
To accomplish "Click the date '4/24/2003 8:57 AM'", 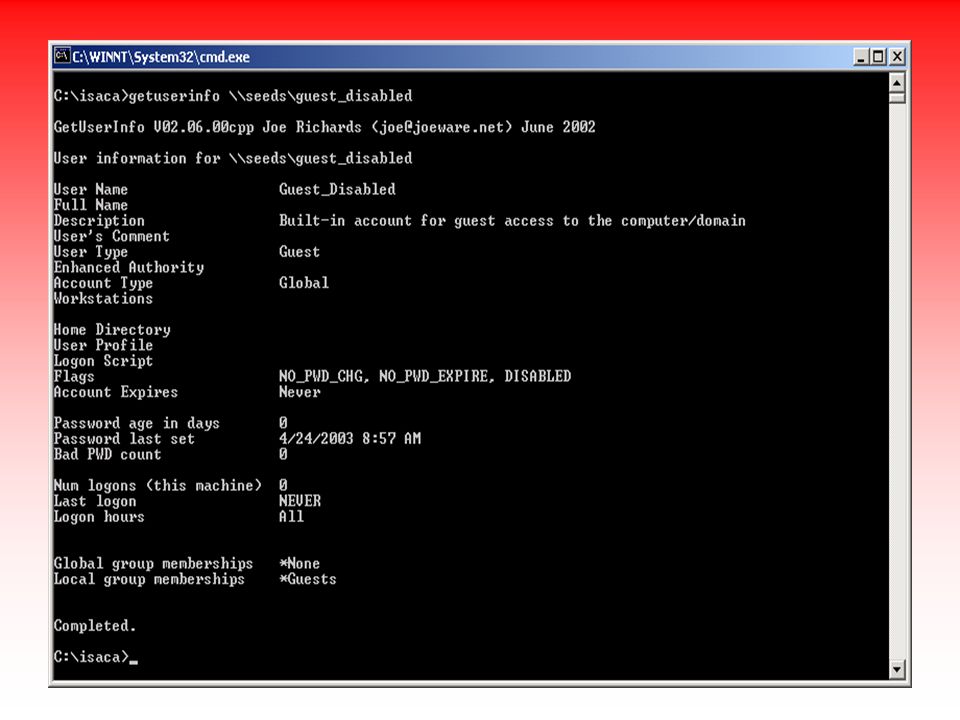I will (350, 439).
